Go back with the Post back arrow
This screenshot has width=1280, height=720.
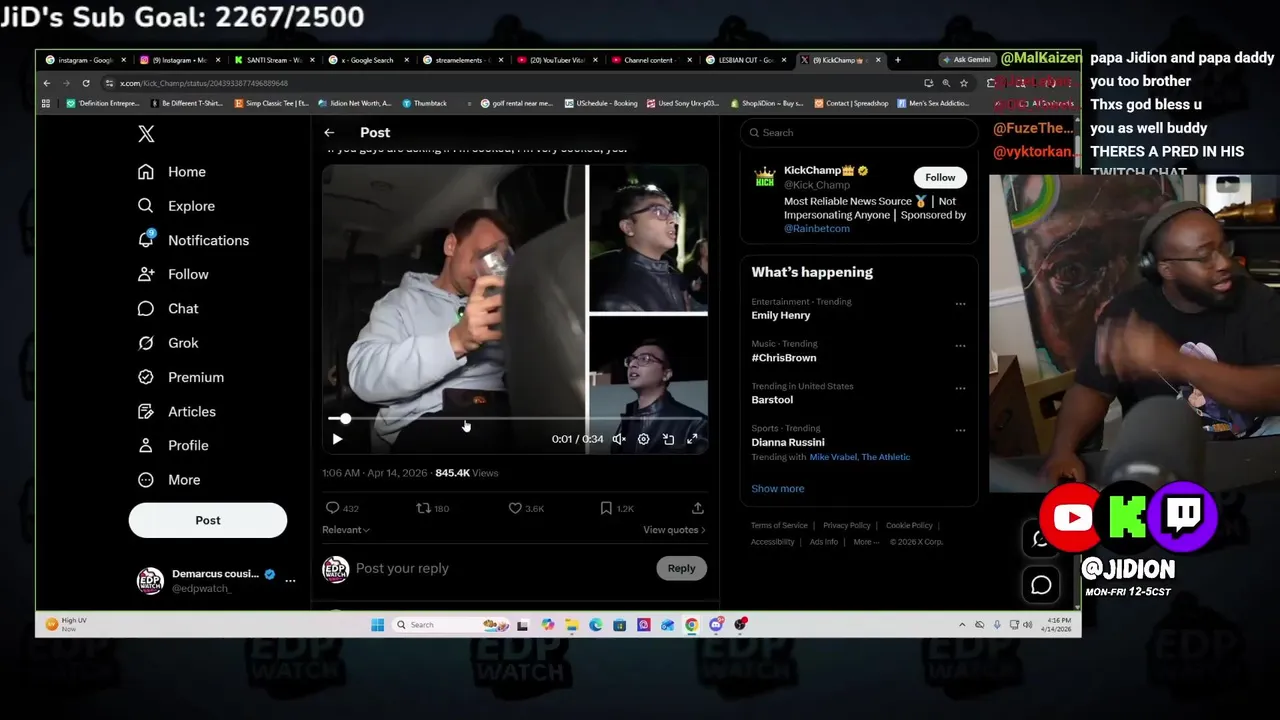pyautogui.click(x=329, y=132)
